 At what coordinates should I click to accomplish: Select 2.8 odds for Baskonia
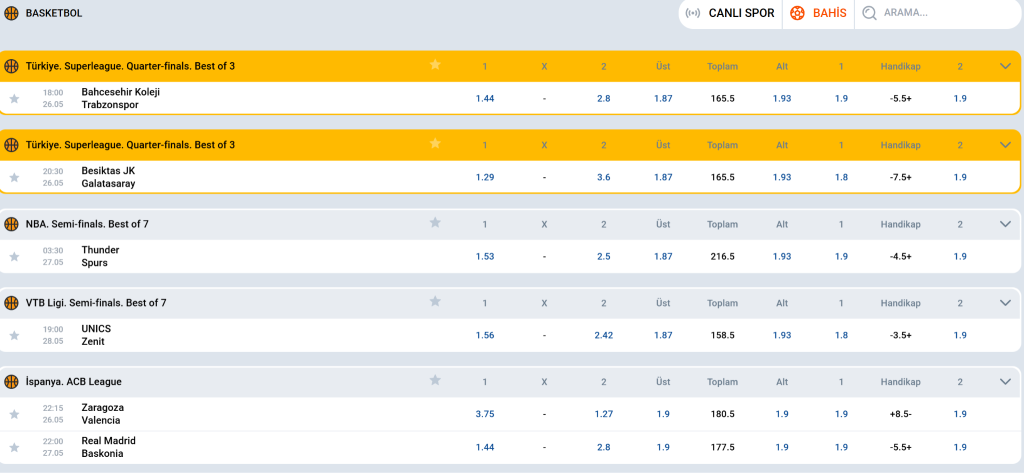(x=603, y=448)
